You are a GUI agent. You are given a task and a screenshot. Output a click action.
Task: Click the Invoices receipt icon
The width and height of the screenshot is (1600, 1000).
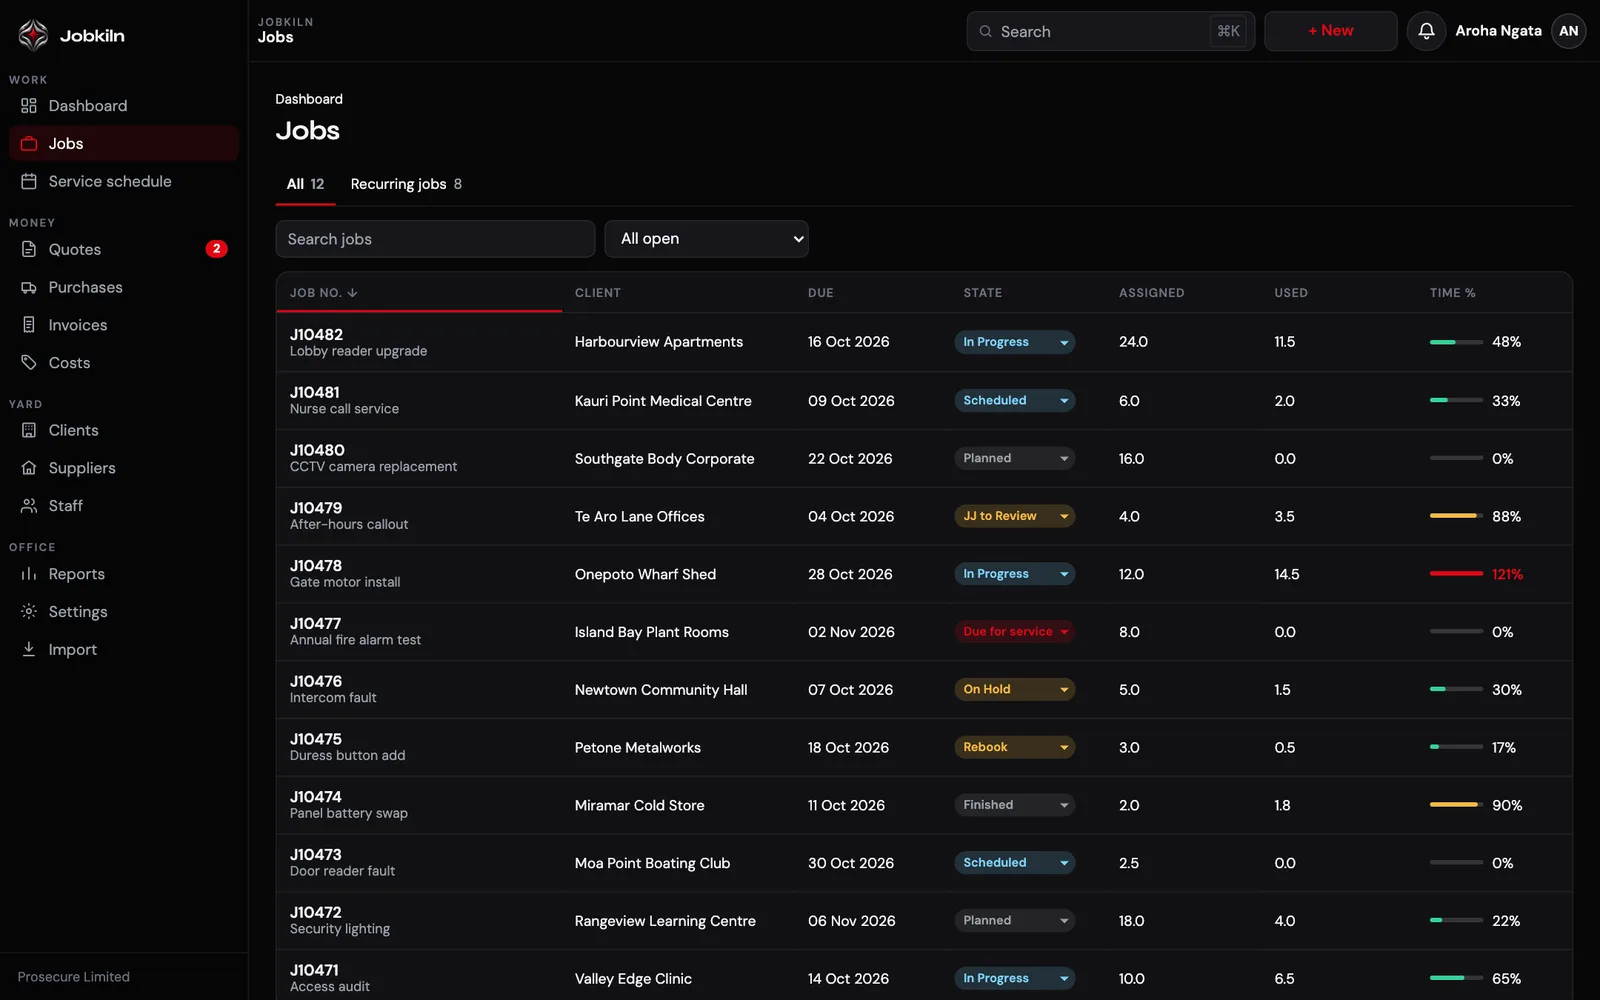tap(29, 325)
